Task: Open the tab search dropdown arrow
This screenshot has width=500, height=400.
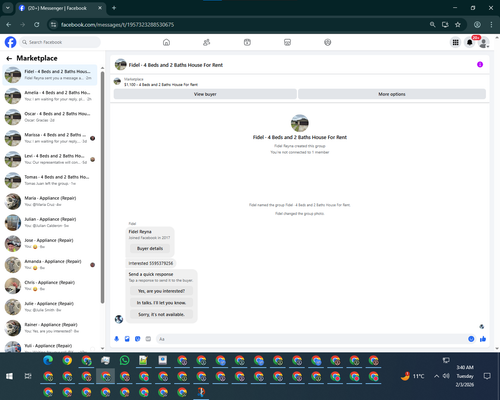Action: coord(7,8)
